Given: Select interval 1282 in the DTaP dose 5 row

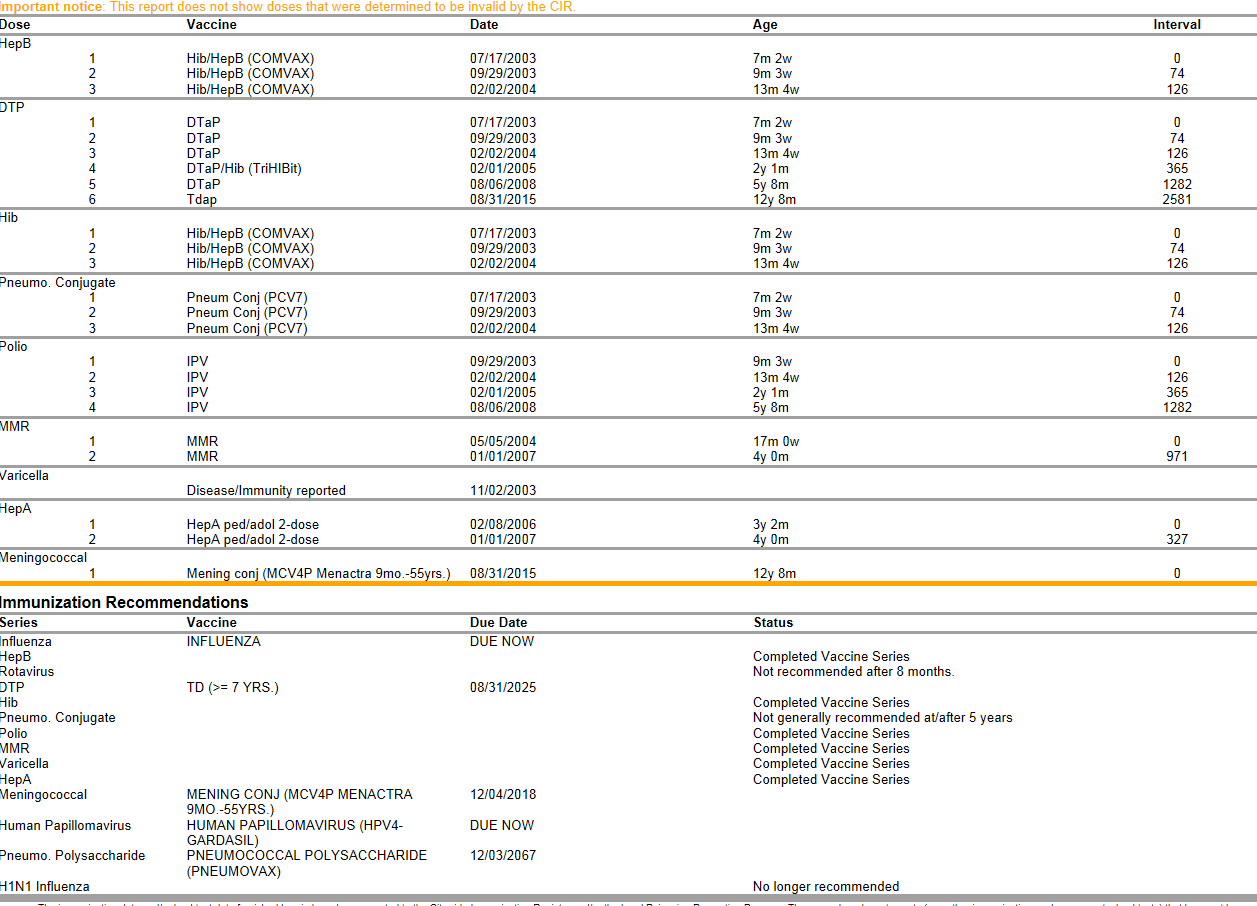Looking at the screenshot, I should click(x=1177, y=184).
